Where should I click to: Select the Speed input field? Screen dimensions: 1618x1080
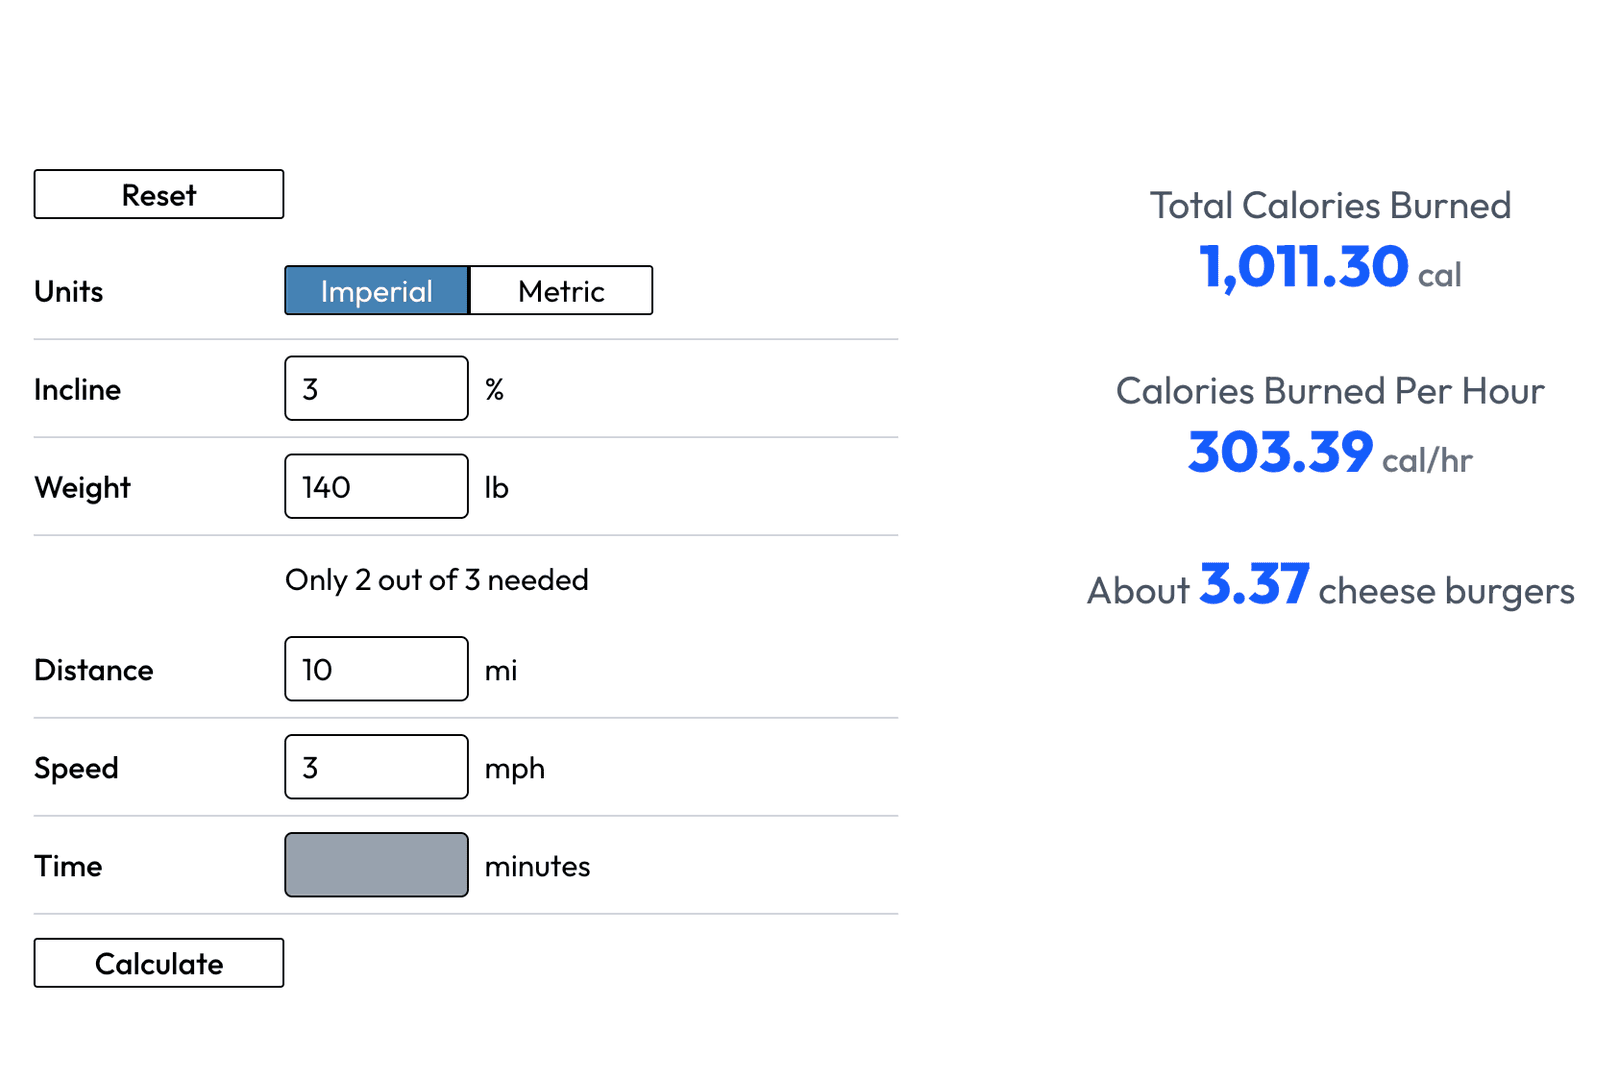pos(376,766)
